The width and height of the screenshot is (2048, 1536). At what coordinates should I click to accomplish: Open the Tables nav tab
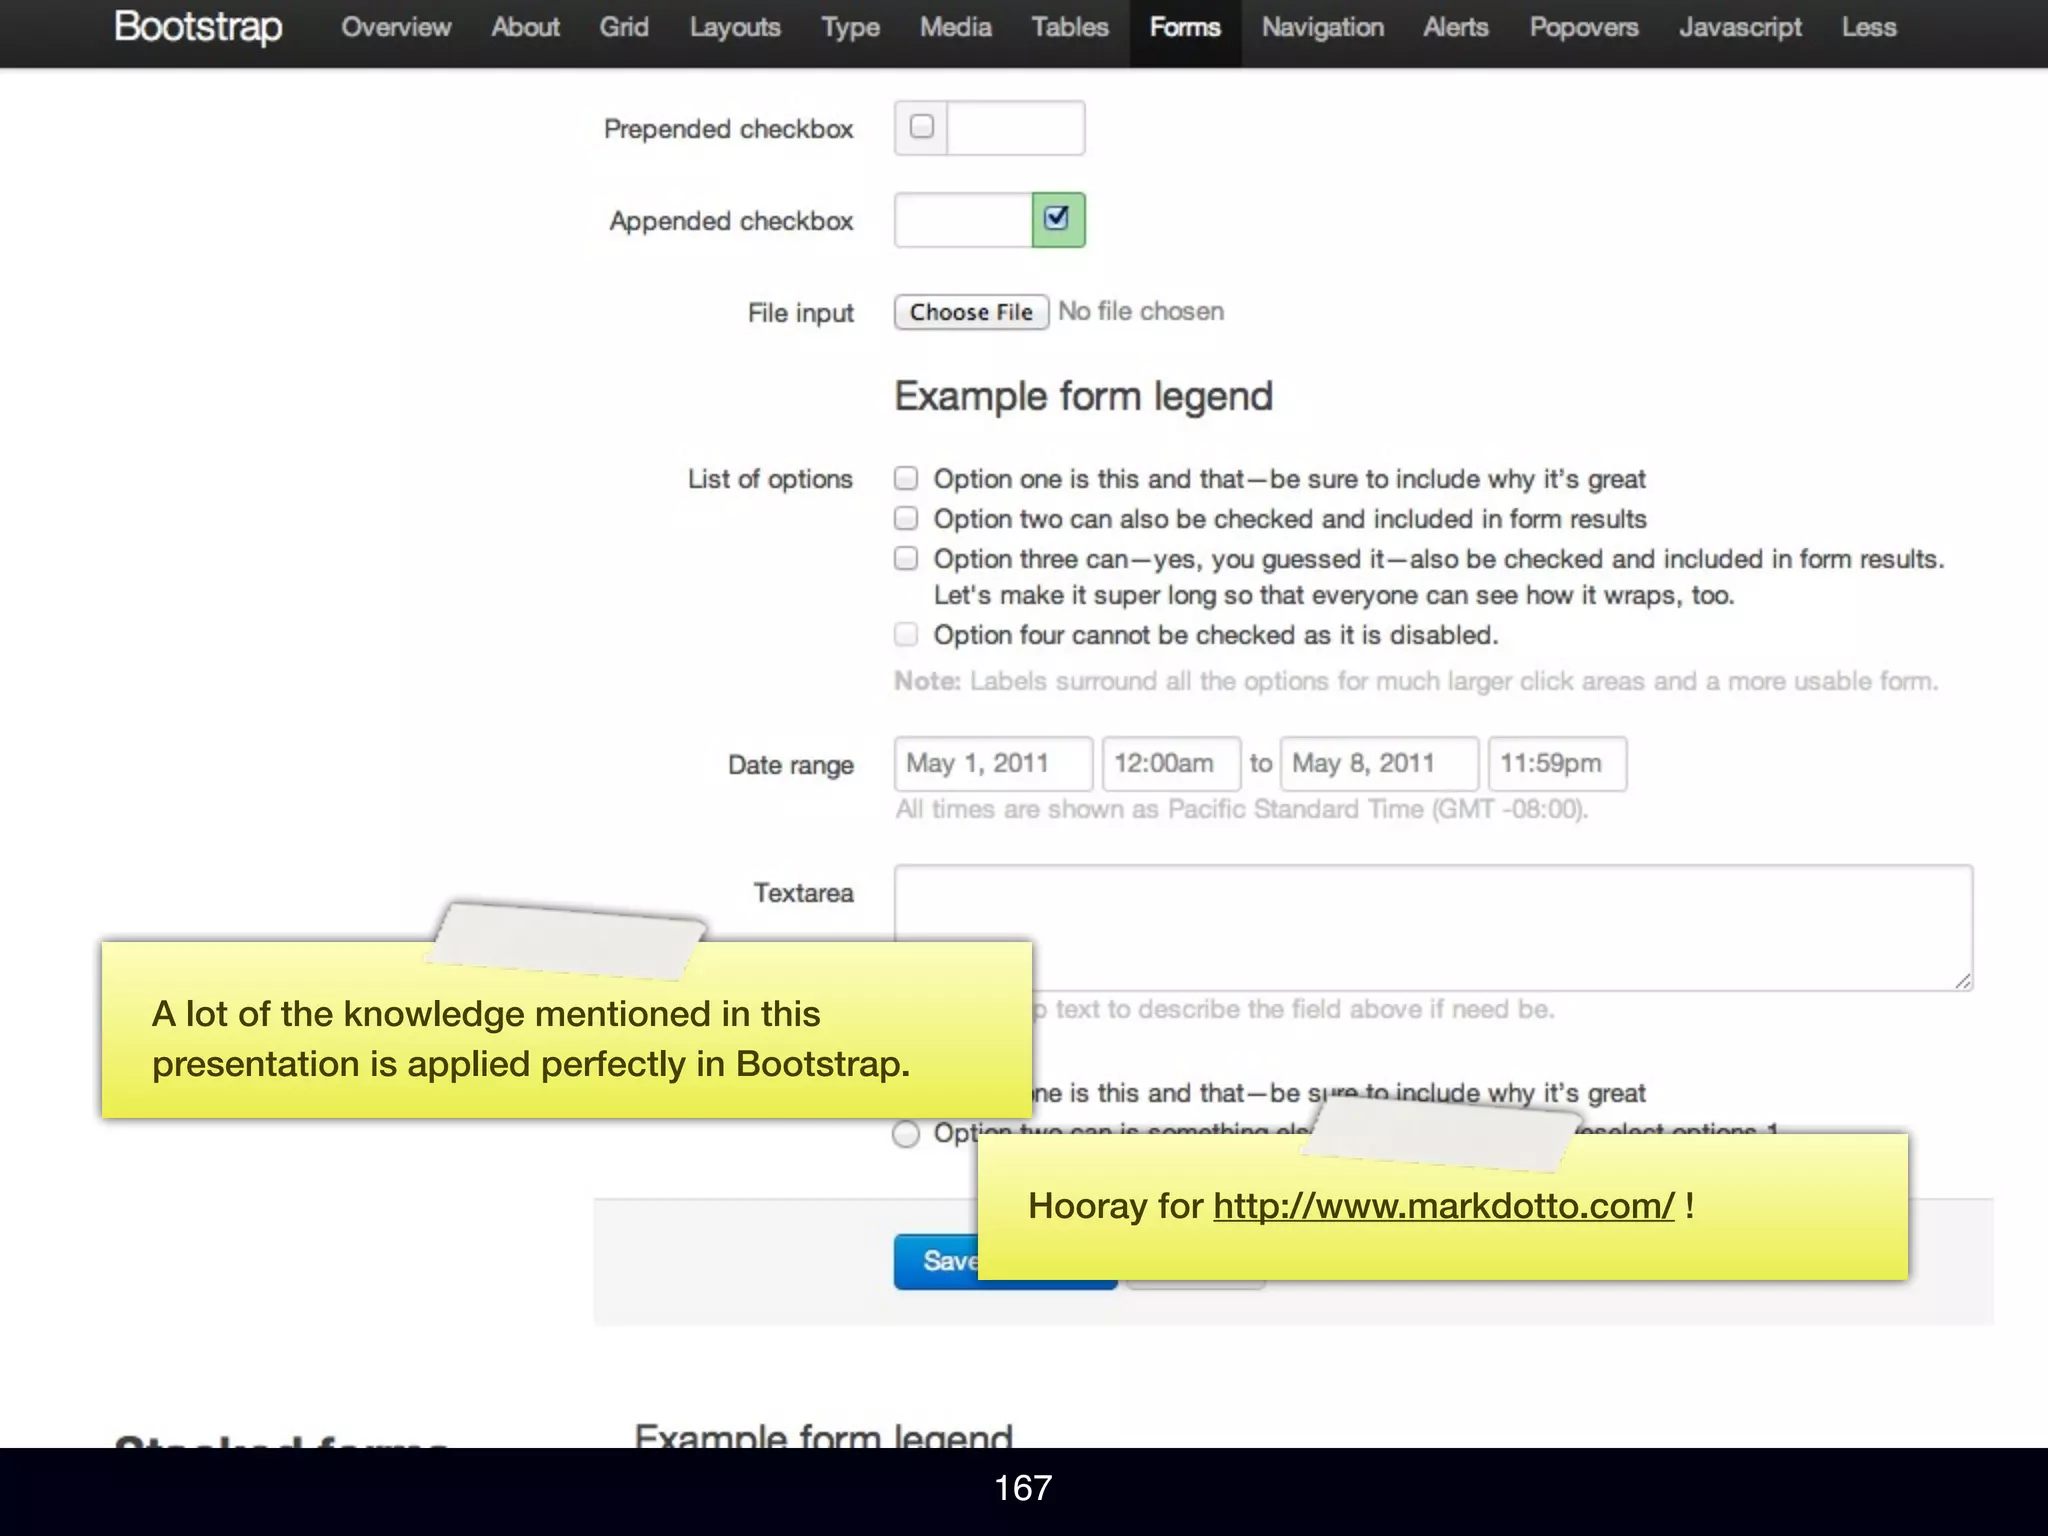[x=1070, y=27]
